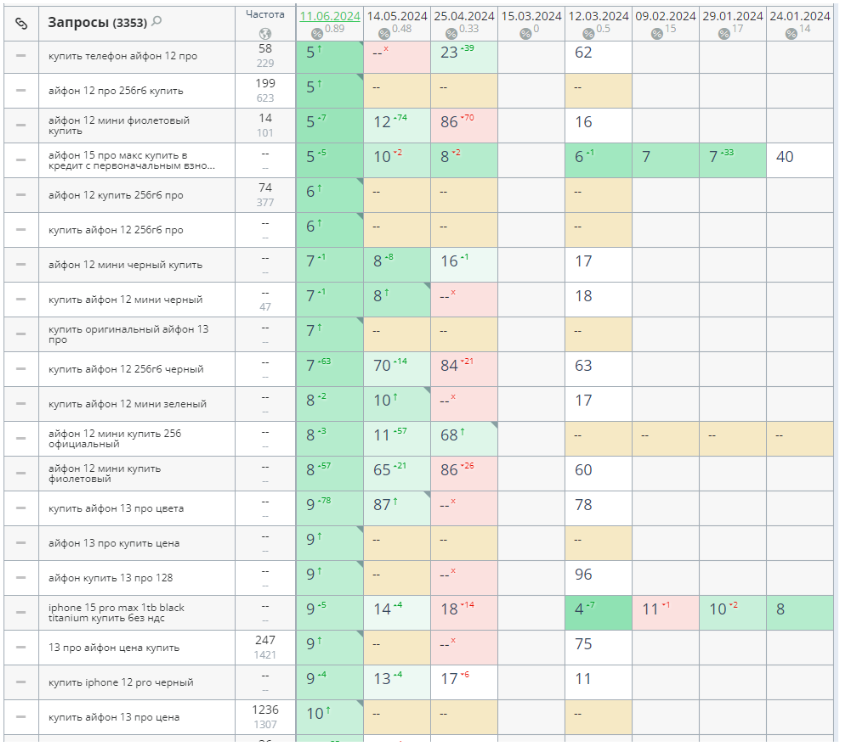Select the 12.03.2024 column header
This screenshot has width=847, height=747.
click(599, 16)
